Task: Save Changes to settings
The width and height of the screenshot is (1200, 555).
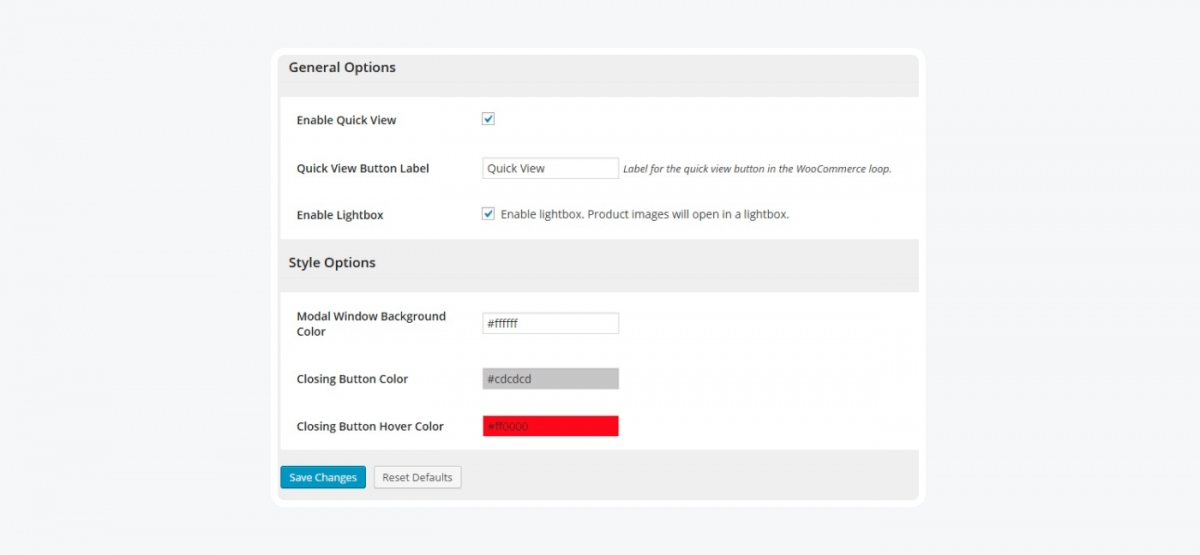Action: pos(323,478)
